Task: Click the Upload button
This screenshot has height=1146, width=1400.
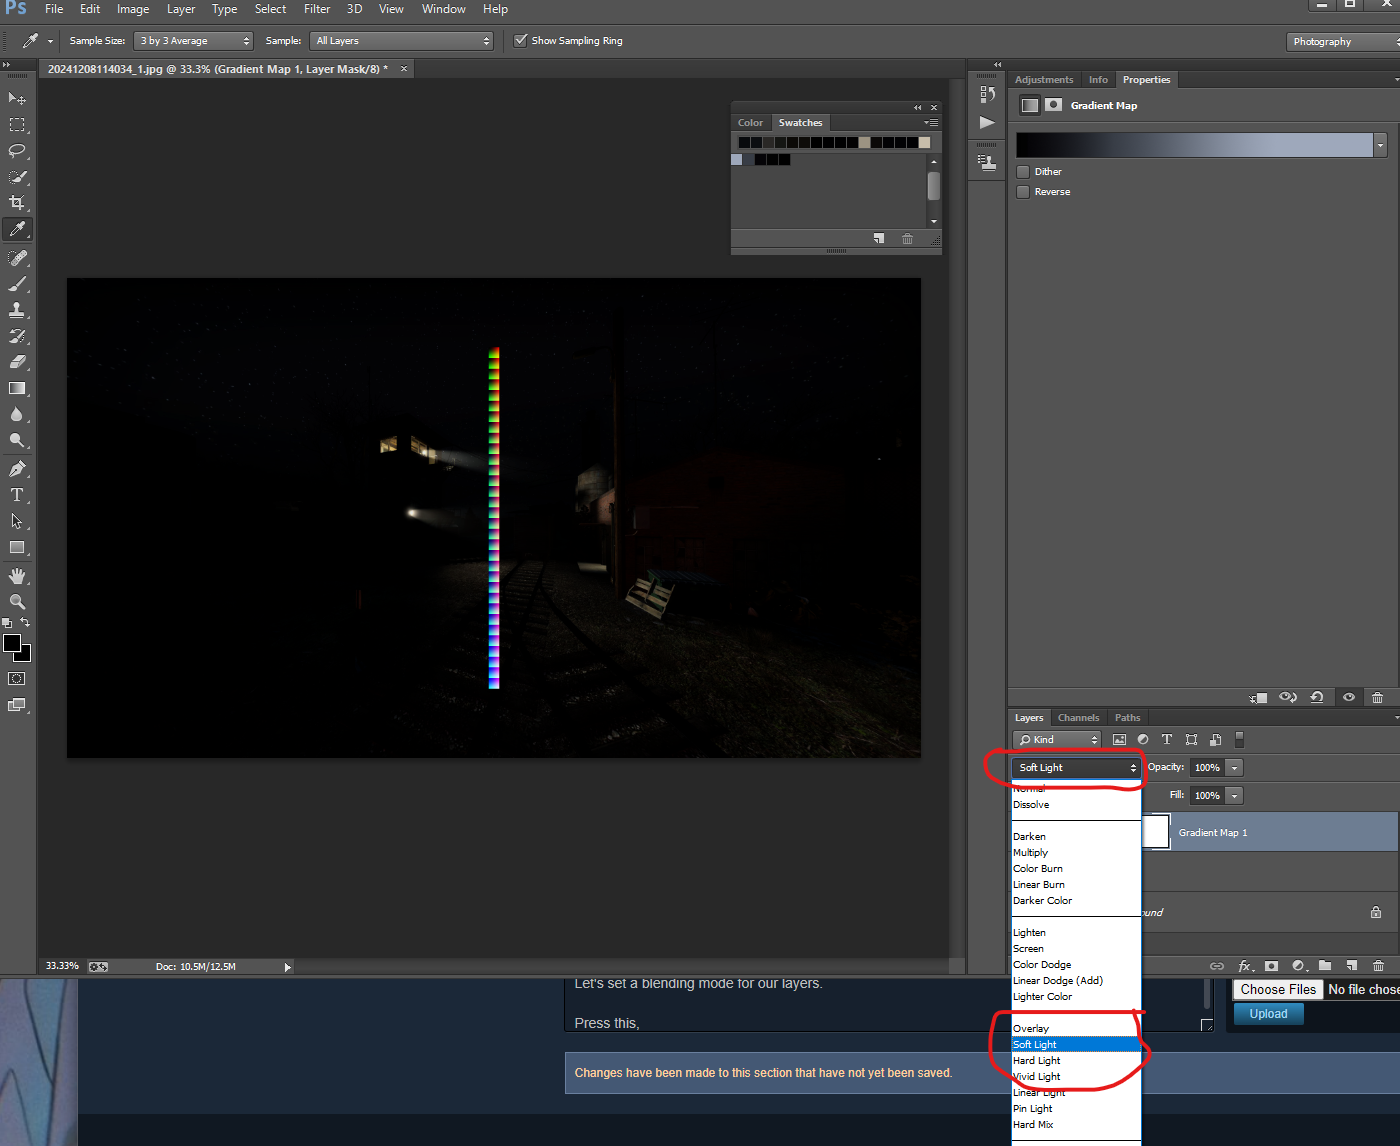Action: pos(1268,1014)
